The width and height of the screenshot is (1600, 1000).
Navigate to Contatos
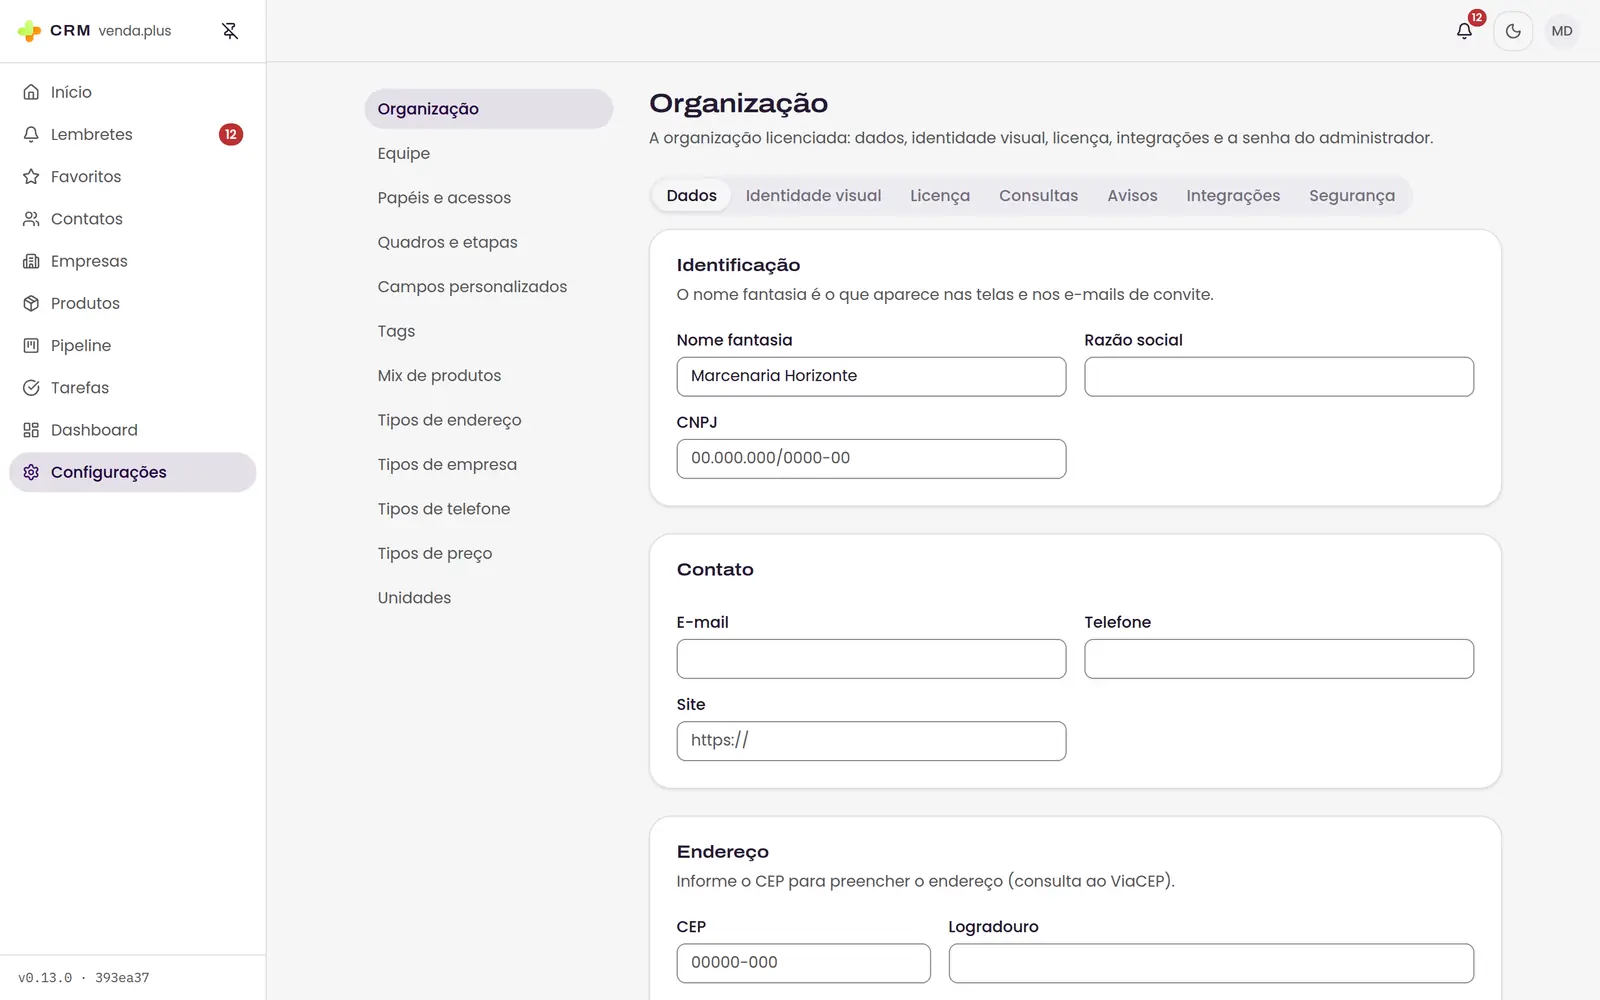(133, 218)
